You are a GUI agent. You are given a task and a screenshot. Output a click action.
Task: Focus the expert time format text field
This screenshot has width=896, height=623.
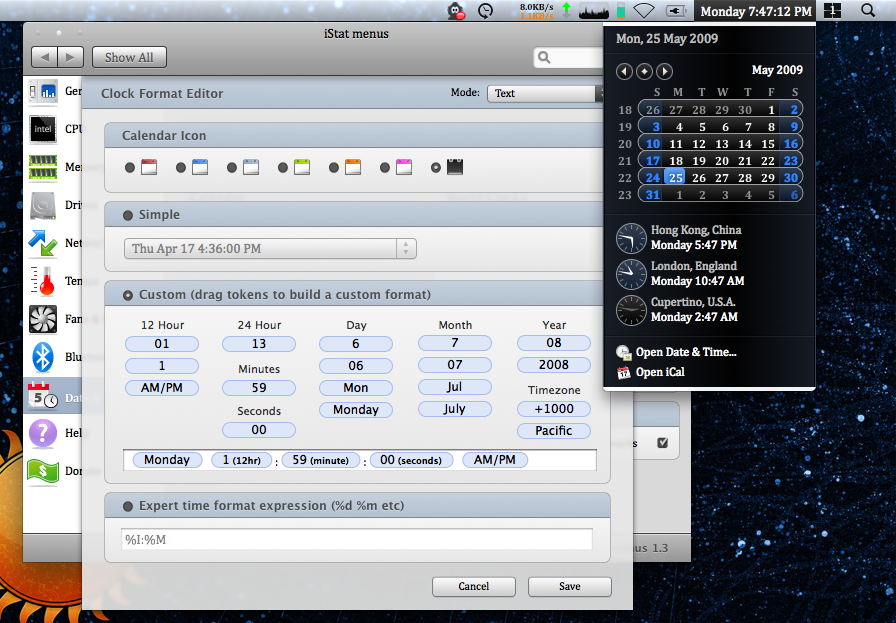pyautogui.click(x=357, y=540)
